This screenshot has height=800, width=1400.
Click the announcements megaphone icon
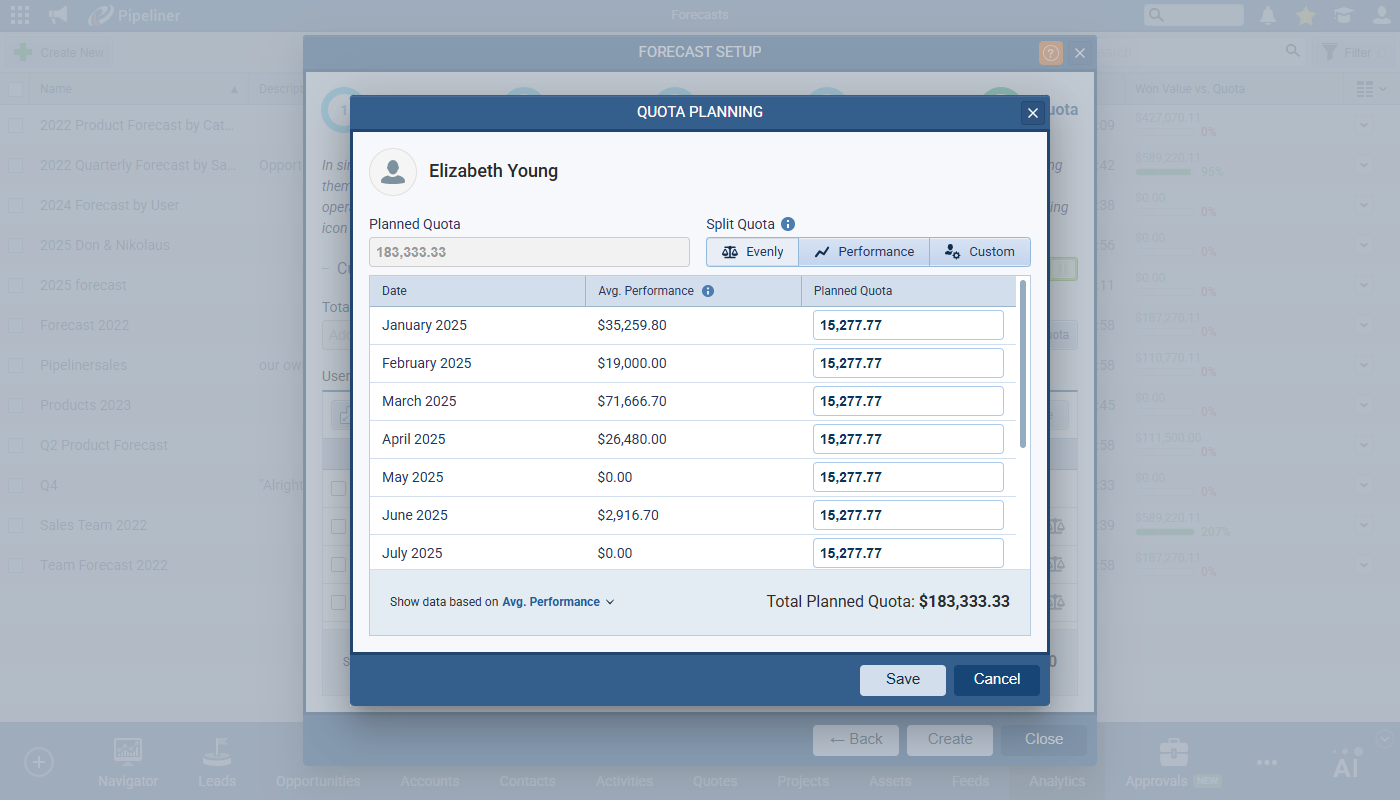tap(59, 15)
